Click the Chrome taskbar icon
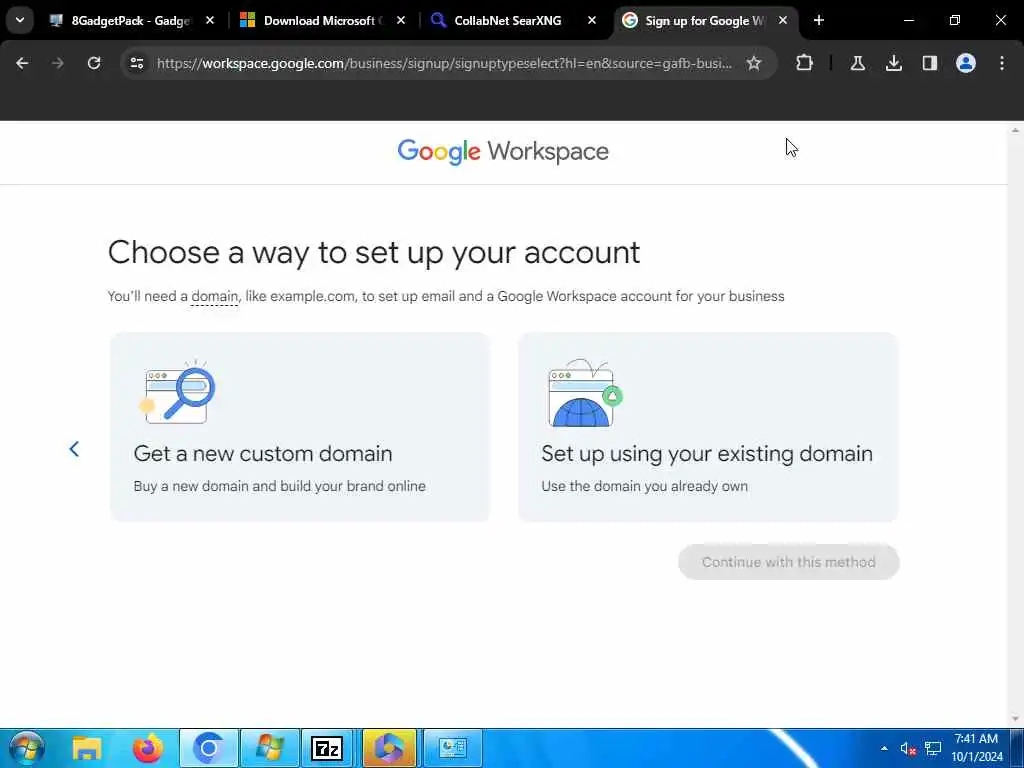The width and height of the screenshot is (1024, 768). pos(208,748)
